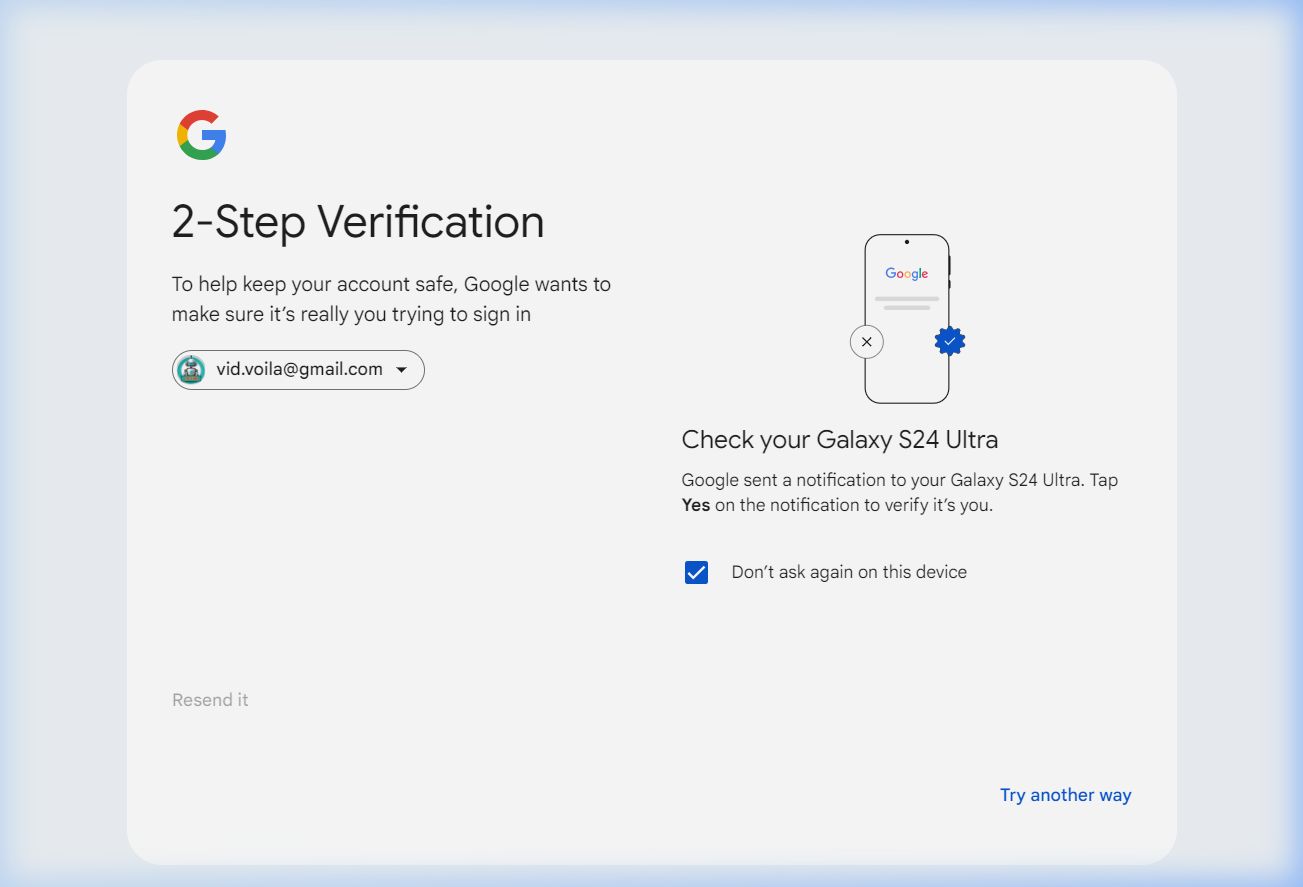Click the grey placeholder lines on phone graphic
Screen dimensions: 1303x887
(x=906, y=303)
